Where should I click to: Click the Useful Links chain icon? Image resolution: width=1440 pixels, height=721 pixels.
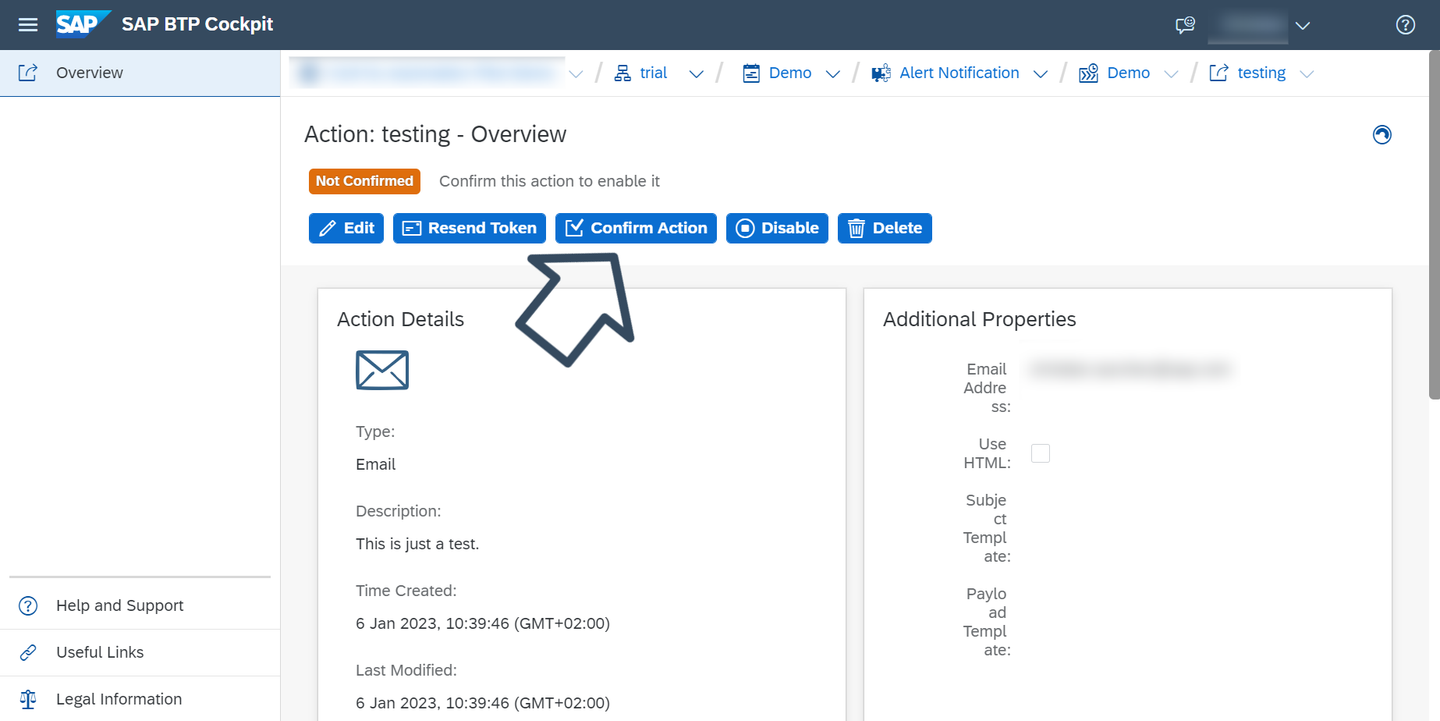(x=28, y=653)
